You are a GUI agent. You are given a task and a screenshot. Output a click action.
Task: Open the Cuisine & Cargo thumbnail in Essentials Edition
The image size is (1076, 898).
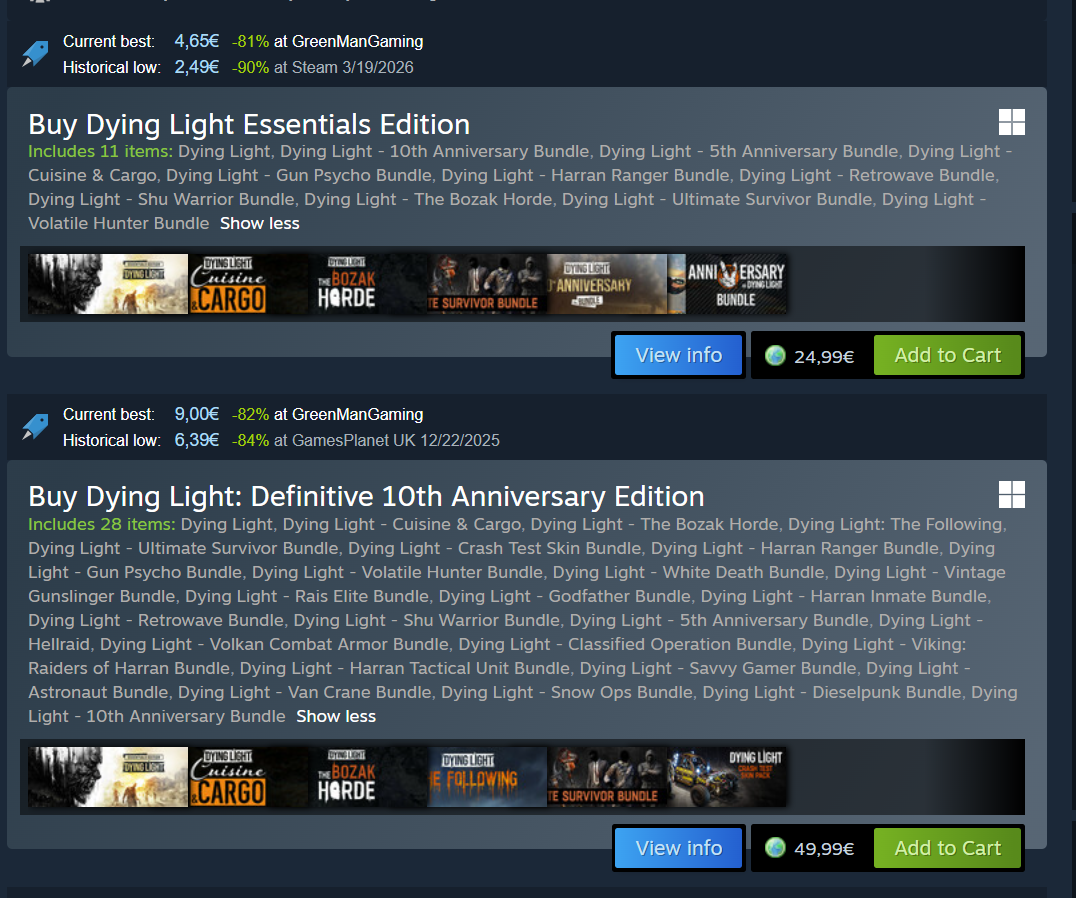point(248,284)
